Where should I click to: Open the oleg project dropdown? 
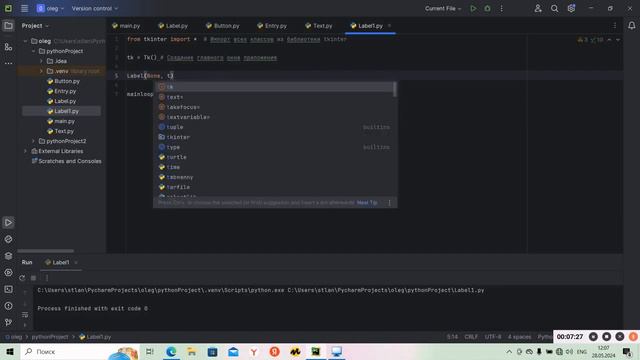point(51,8)
